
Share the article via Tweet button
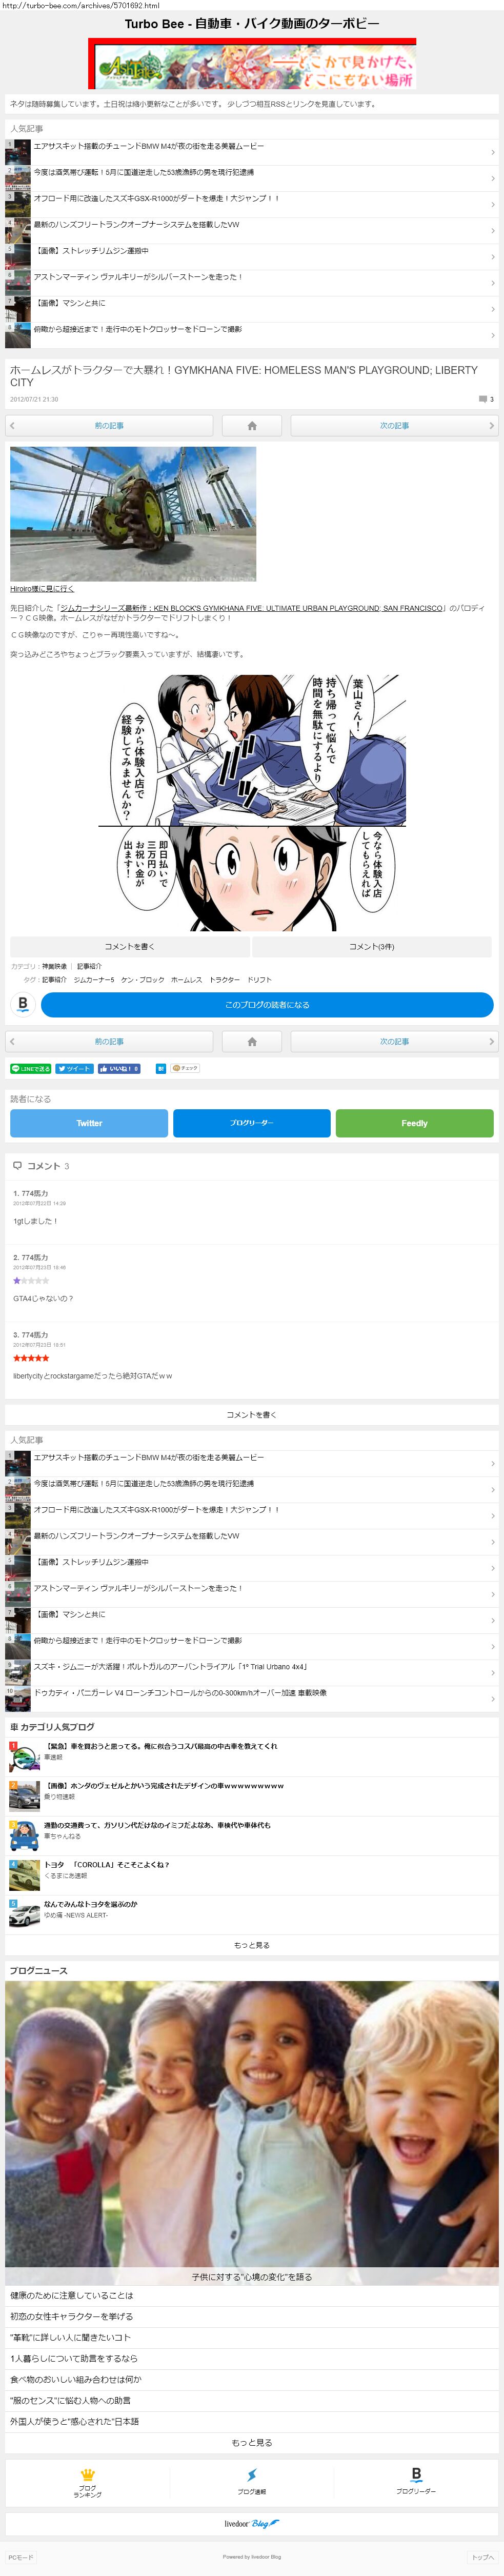[x=74, y=1068]
